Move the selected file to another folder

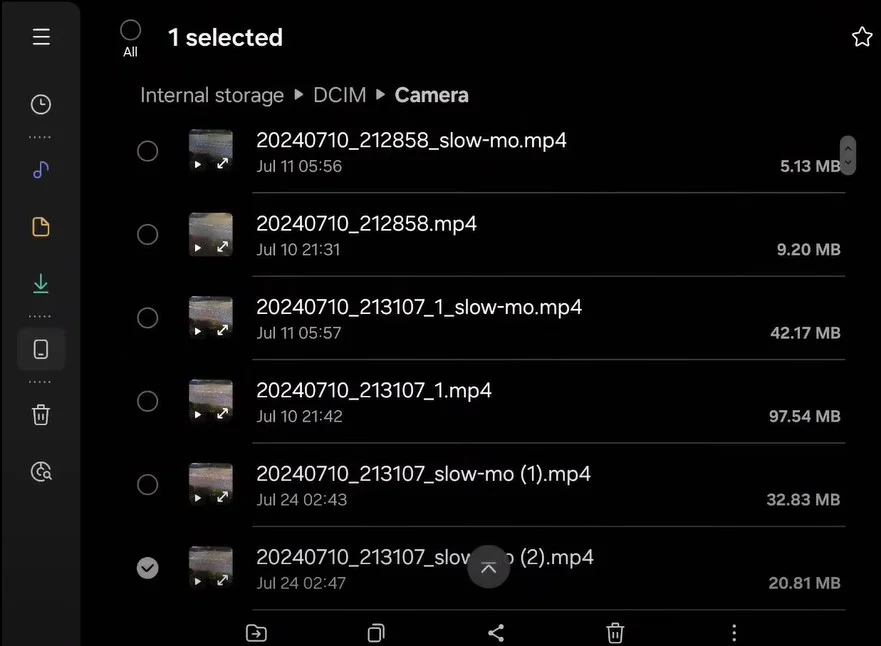pyautogui.click(x=256, y=632)
